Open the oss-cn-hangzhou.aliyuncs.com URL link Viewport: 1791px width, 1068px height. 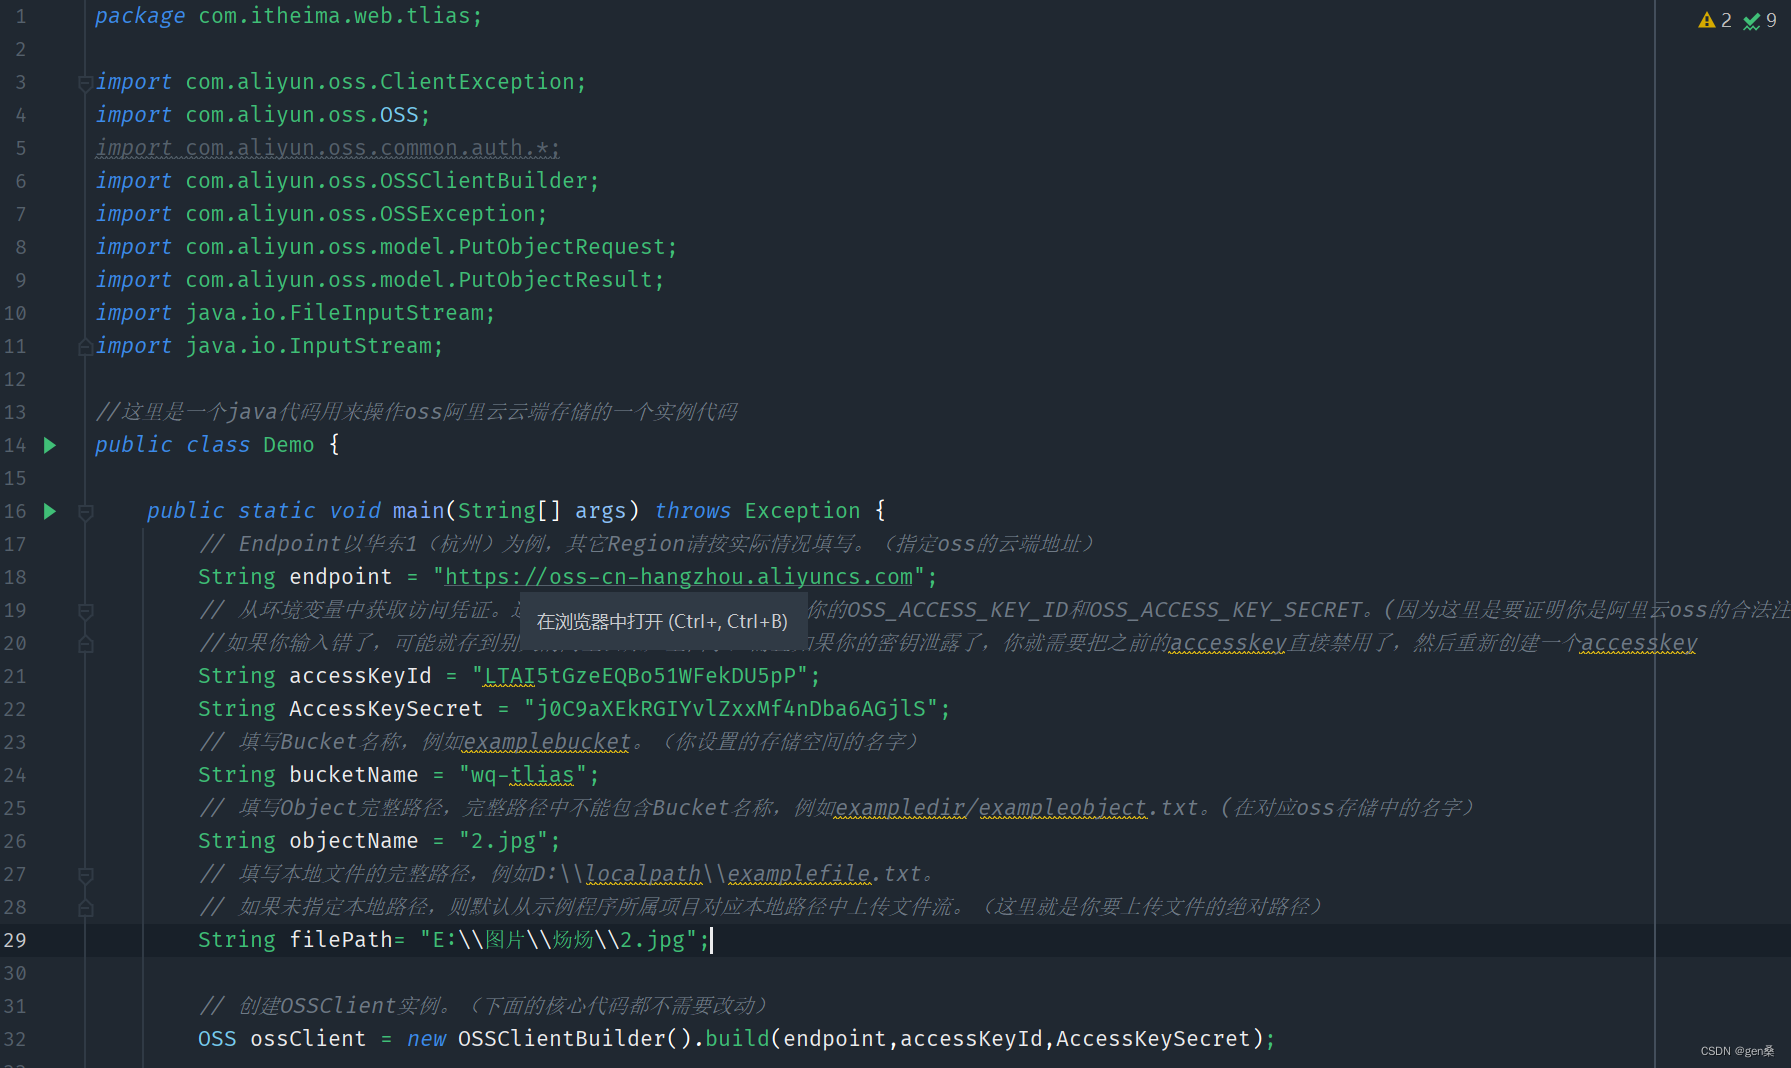coord(678,577)
